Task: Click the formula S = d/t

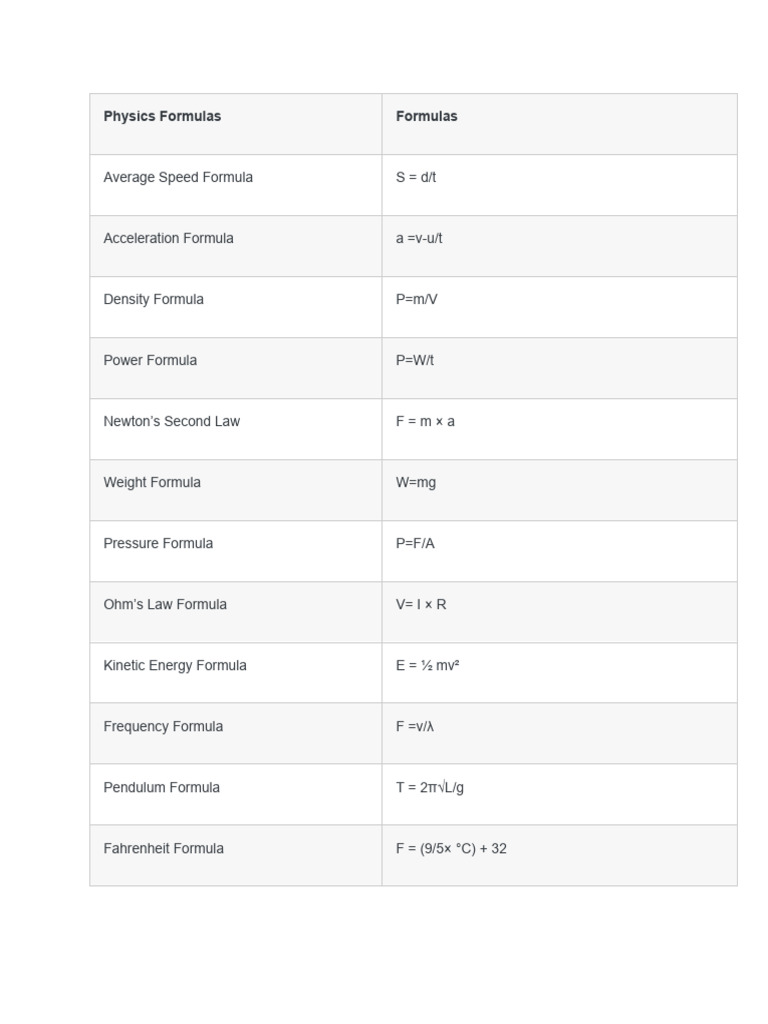Action: pyautogui.click(x=416, y=177)
